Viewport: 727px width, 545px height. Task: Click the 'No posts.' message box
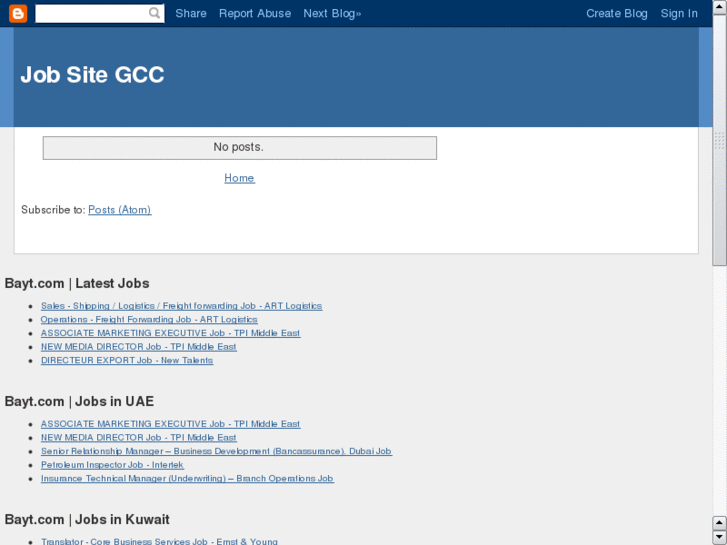240,147
